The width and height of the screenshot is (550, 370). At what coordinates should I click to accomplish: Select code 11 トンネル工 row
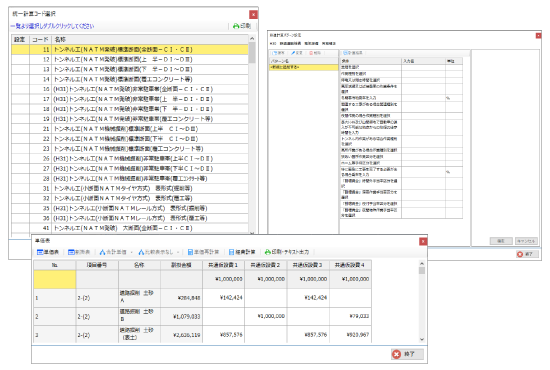click(x=130, y=49)
